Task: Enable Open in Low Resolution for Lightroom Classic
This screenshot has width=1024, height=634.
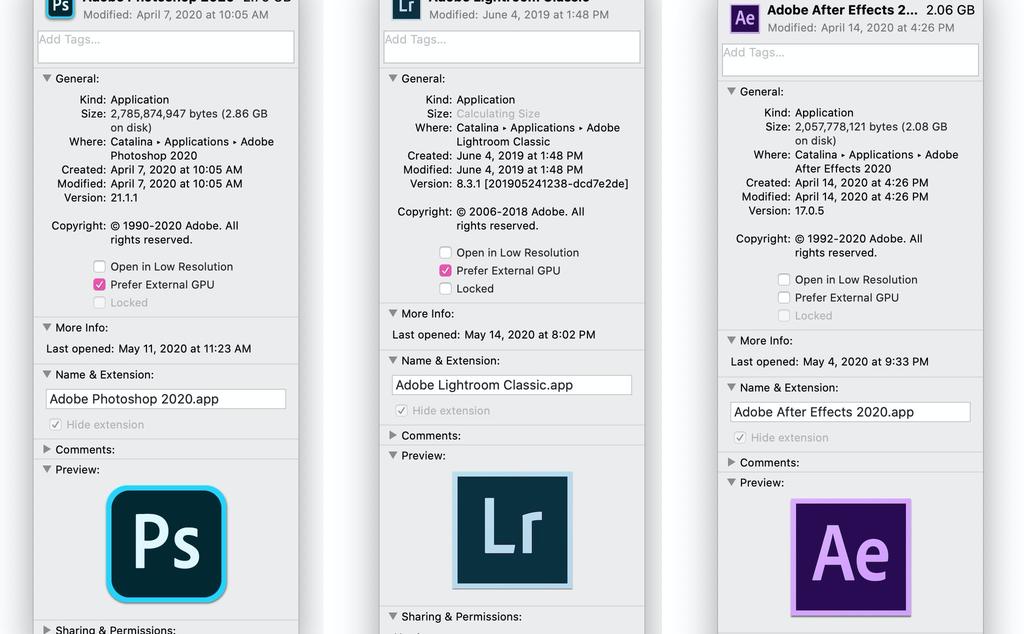Action: 445,253
